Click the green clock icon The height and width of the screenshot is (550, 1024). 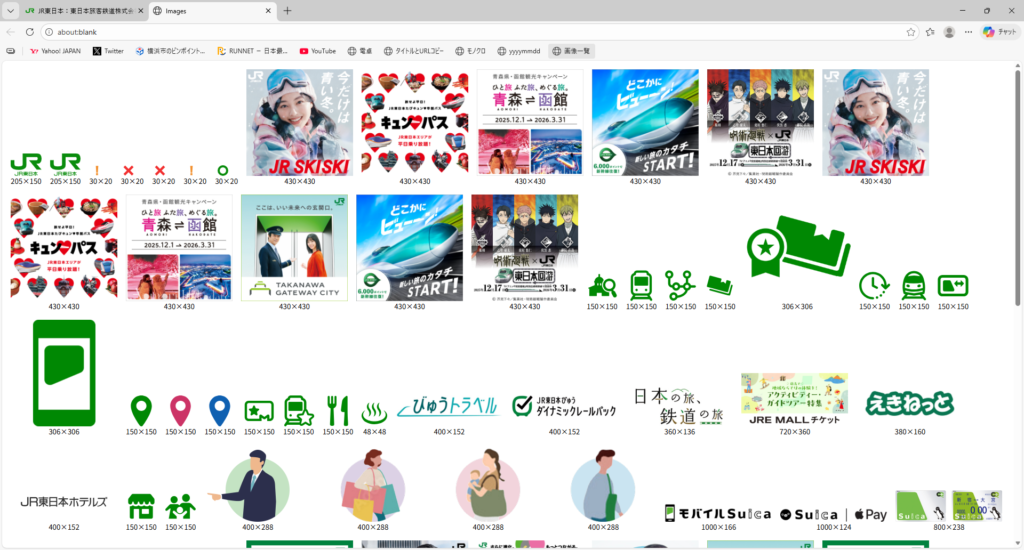point(874,286)
